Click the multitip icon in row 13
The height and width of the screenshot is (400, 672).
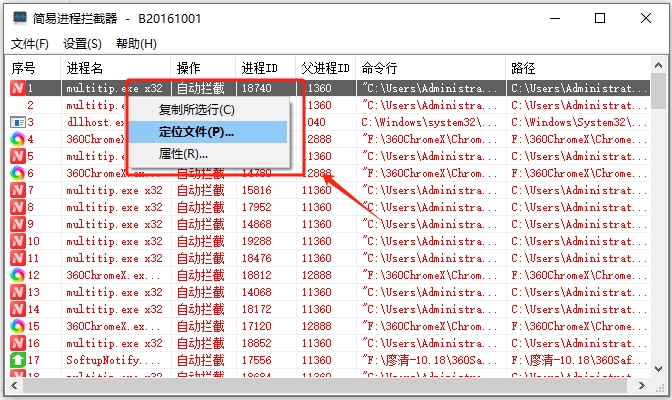click(x=18, y=292)
